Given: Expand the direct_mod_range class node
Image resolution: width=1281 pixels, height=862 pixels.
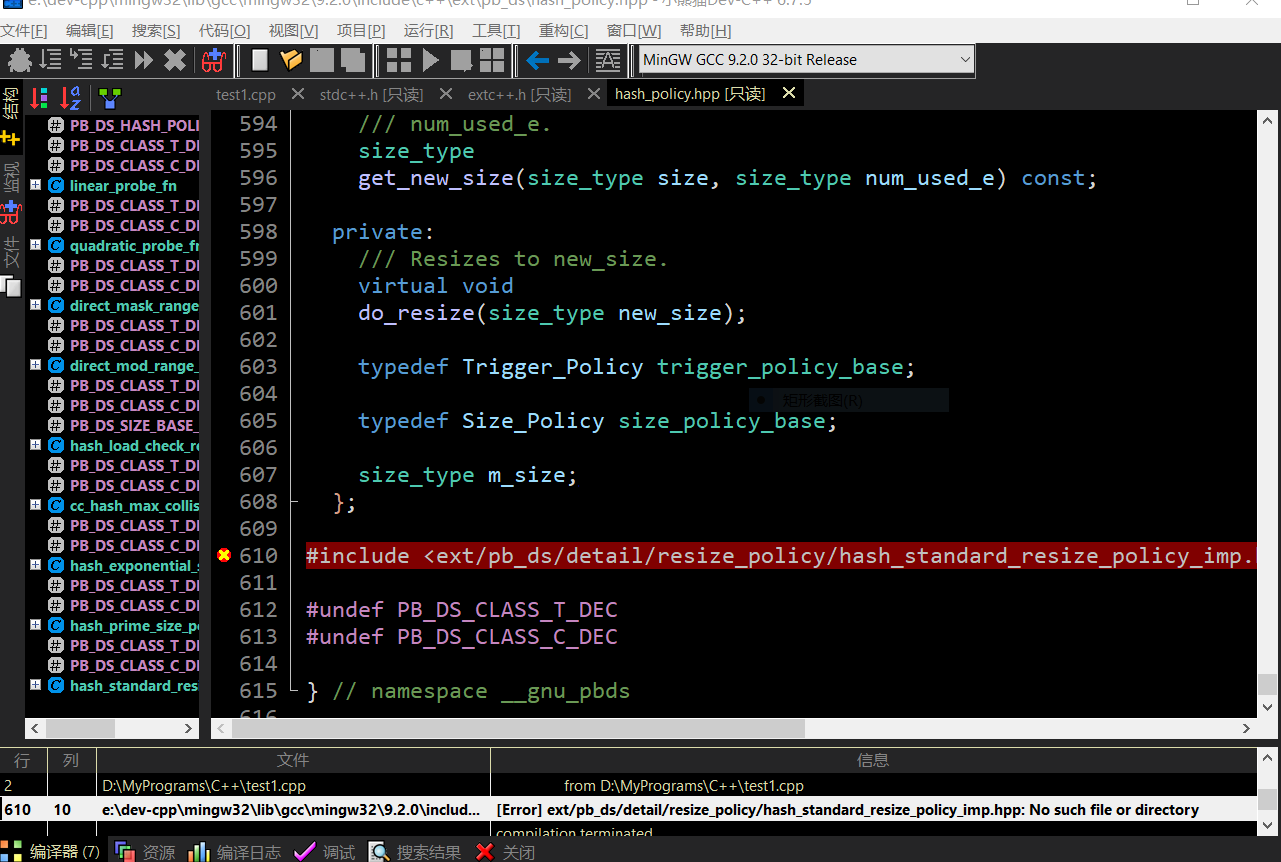Looking at the screenshot, I should 35,365.
